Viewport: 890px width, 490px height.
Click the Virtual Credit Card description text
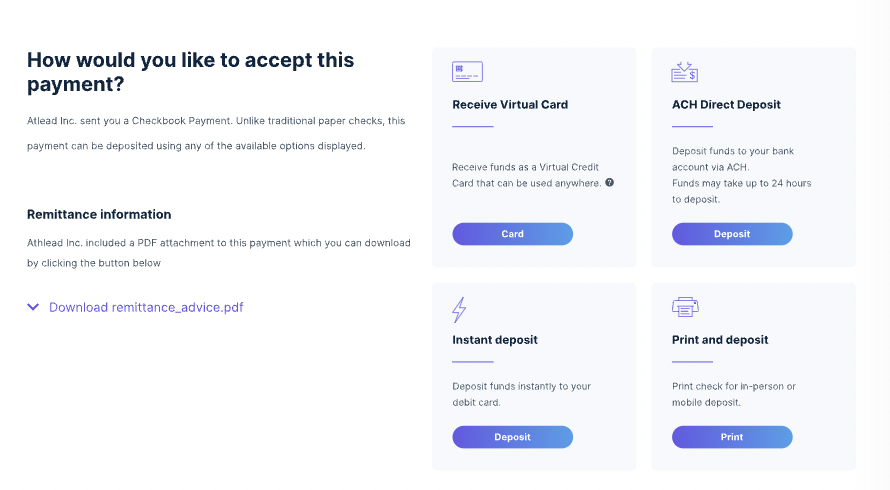[x=526, y=175]
